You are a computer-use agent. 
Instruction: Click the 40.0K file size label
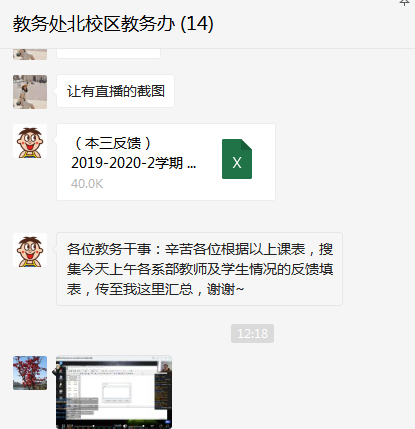(87, 184)
